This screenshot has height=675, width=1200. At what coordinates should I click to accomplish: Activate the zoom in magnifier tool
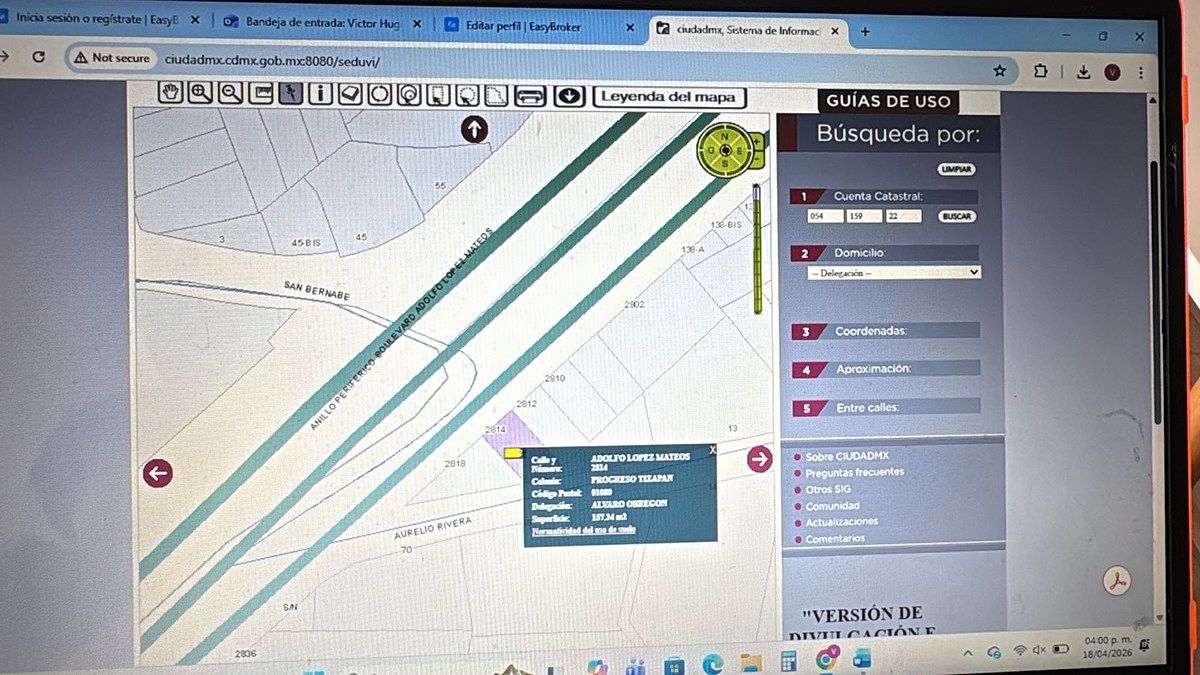coord(201,93)
